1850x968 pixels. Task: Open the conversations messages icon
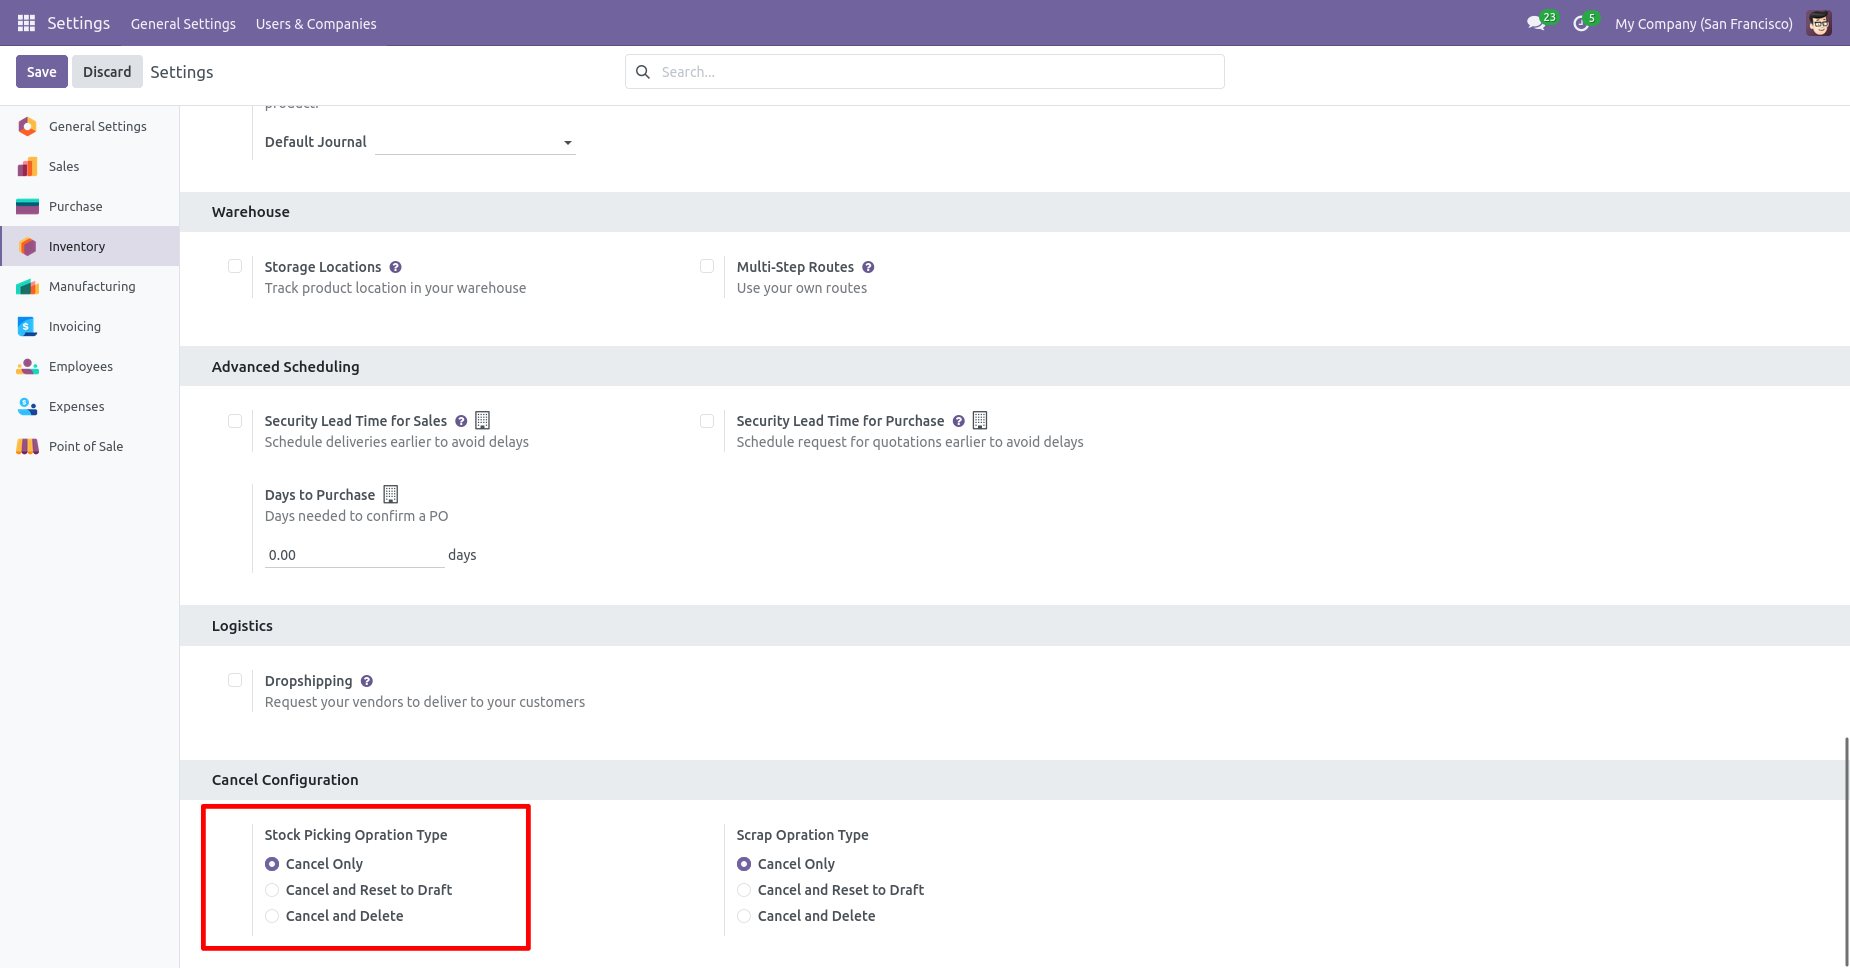[x=1536, y=23]
